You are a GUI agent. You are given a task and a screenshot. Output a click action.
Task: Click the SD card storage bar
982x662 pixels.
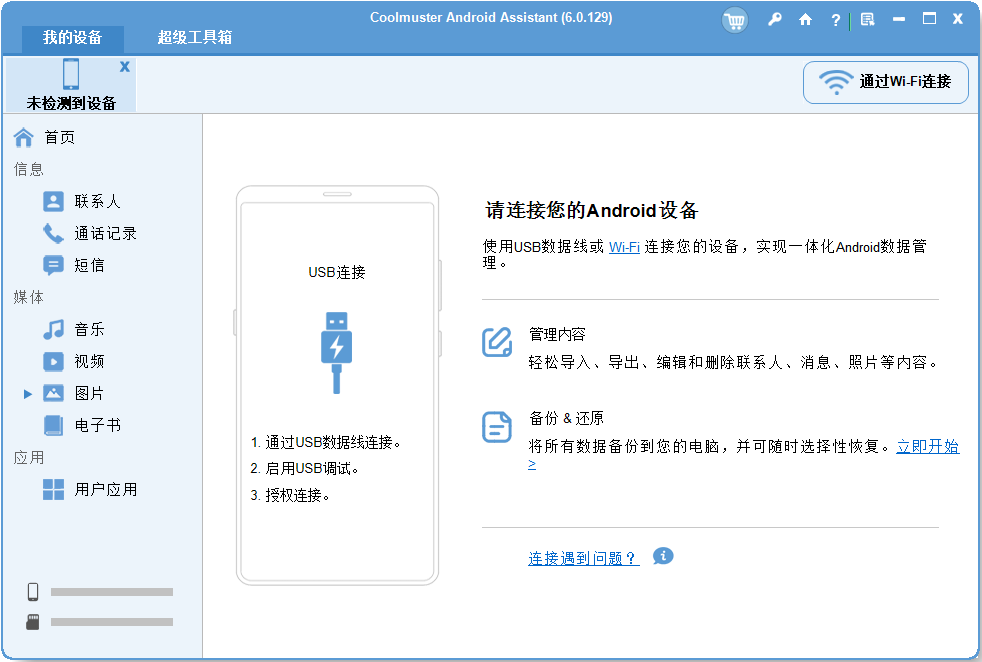pyautogui.click(x=111, y=622)
